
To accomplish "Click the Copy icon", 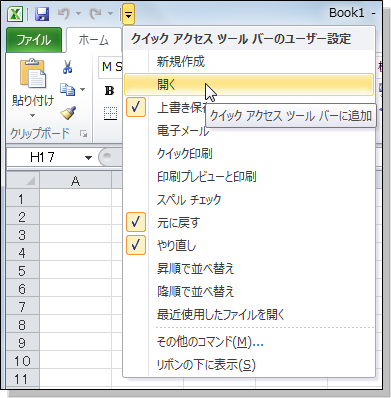I will point(68,89).
